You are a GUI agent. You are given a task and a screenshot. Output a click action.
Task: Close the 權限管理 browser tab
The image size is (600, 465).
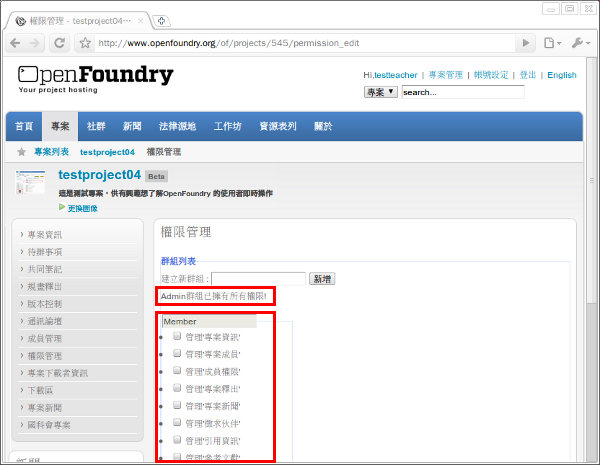(140, 21)
